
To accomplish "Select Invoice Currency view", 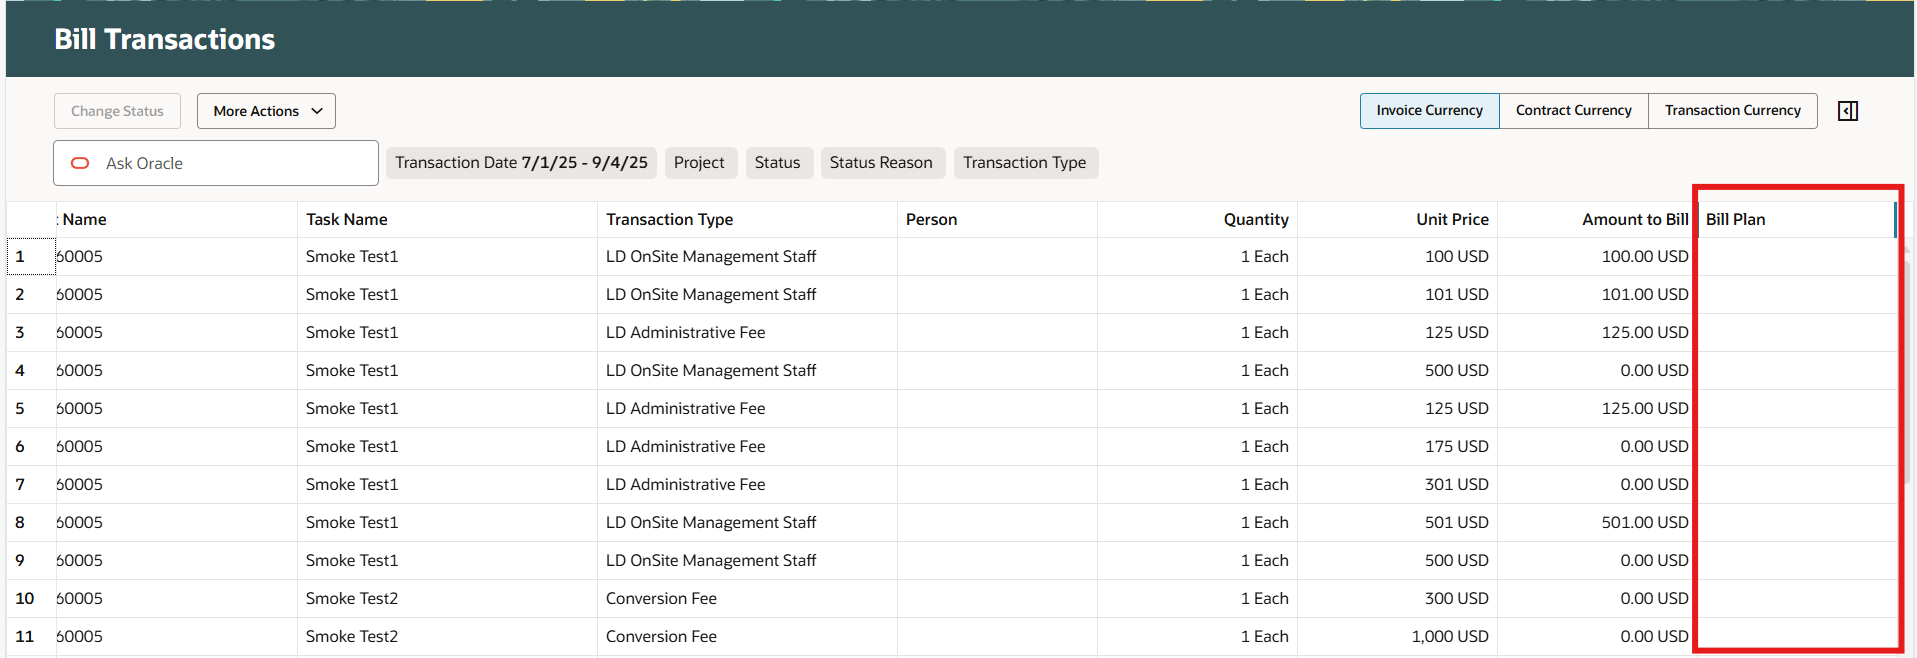I will click(x=1429, y=110).
